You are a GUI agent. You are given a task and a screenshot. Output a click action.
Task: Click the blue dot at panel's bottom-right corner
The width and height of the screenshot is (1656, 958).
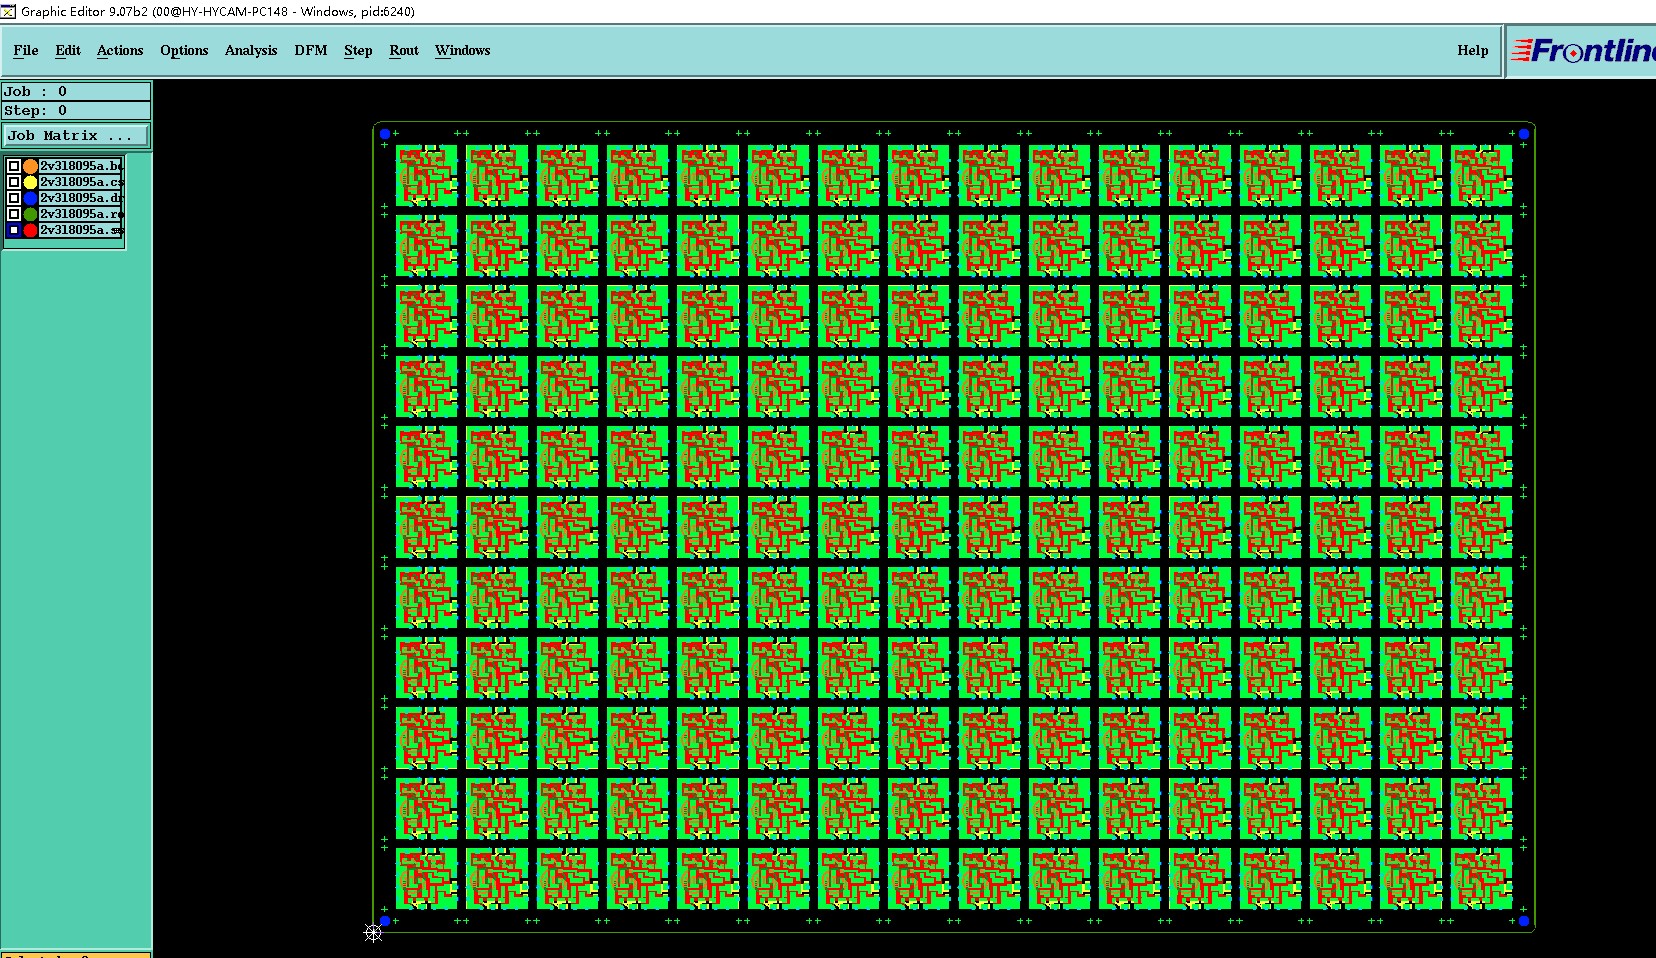tap(1524, 921)
